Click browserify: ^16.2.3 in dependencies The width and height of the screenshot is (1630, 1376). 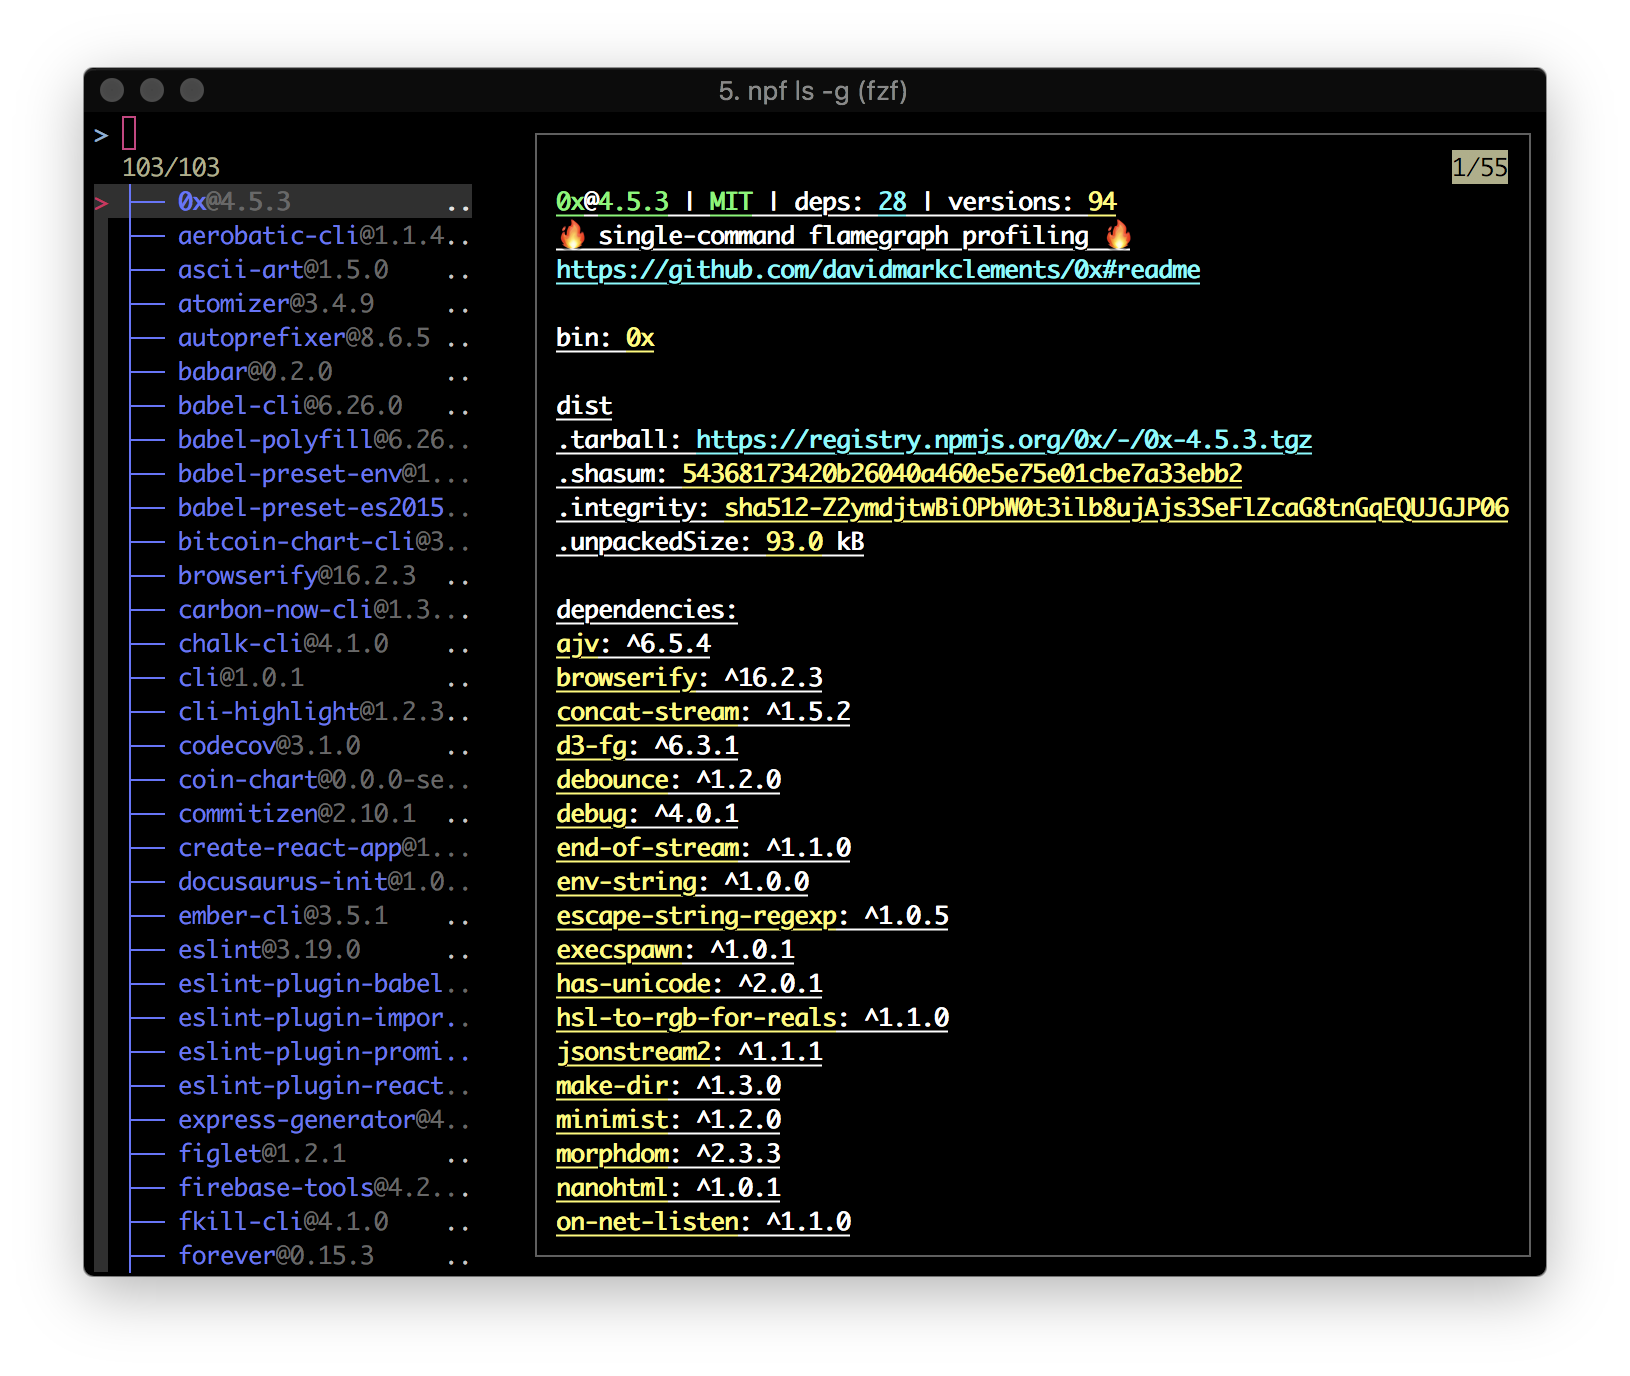pyautogui.click(x=689, y=678)
